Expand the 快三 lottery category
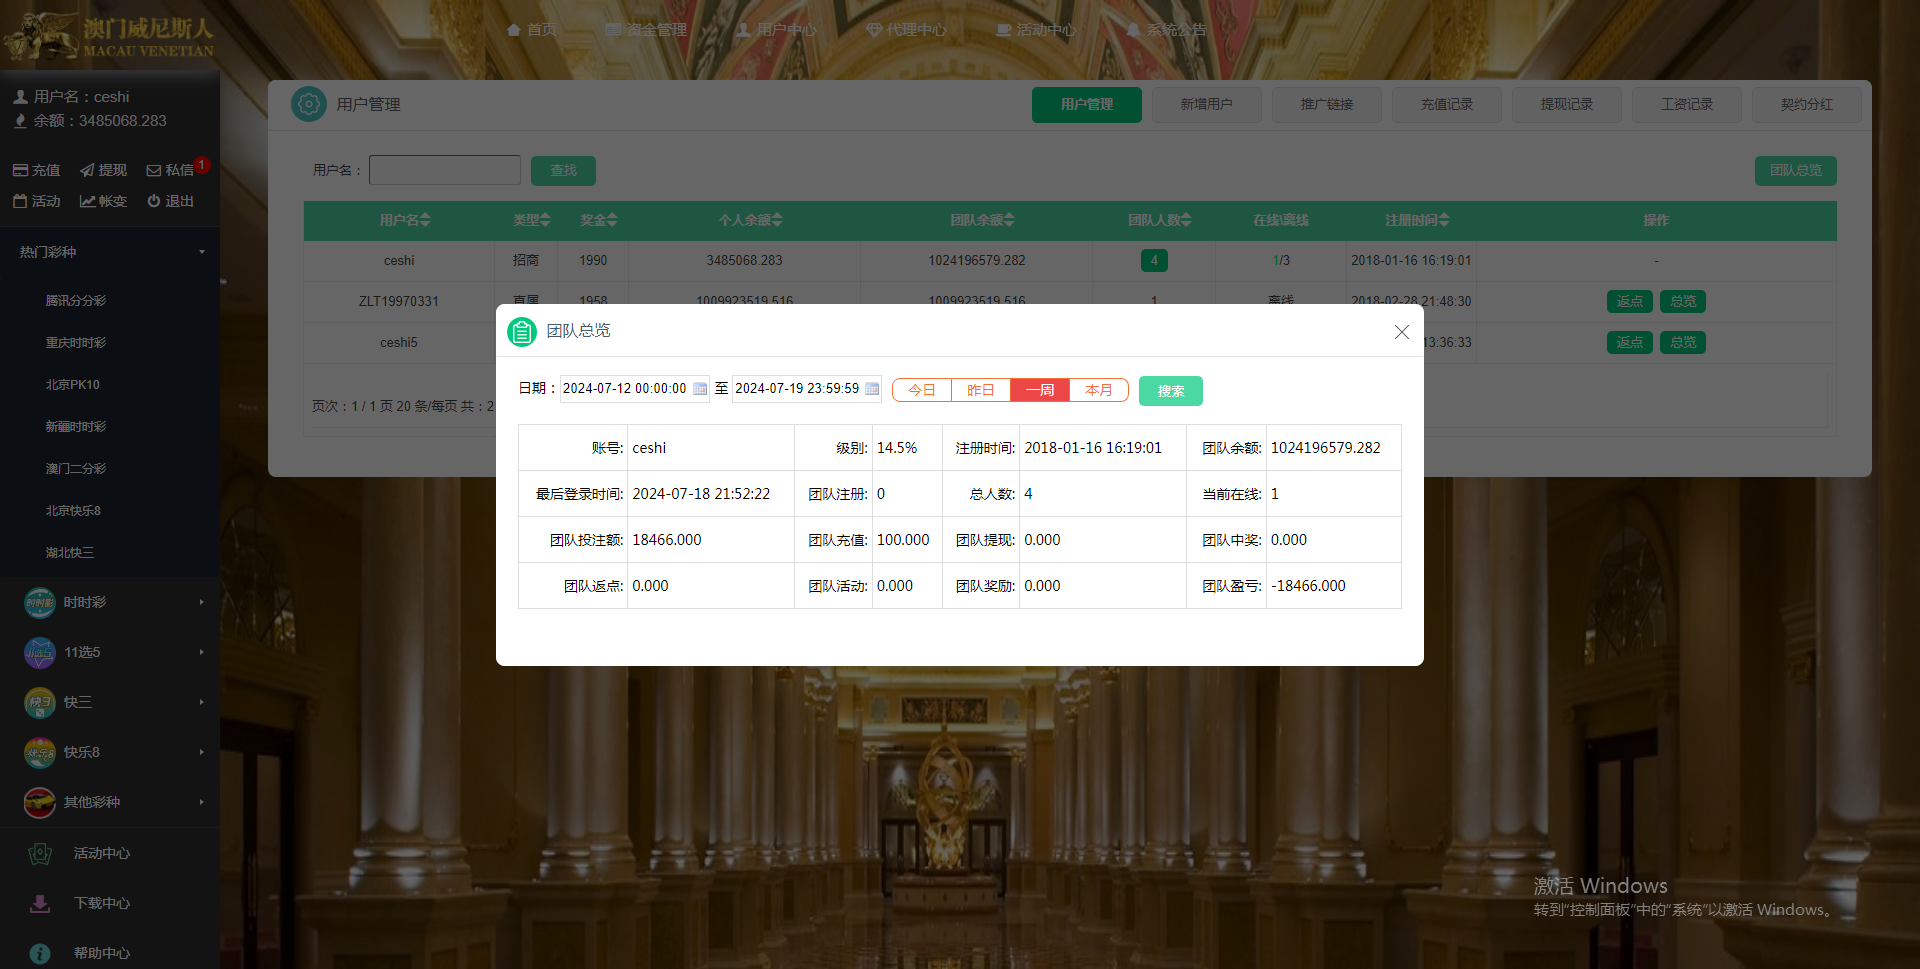Screen dimensions: 1920x969 pyautogui.click(x=110, y=702)
